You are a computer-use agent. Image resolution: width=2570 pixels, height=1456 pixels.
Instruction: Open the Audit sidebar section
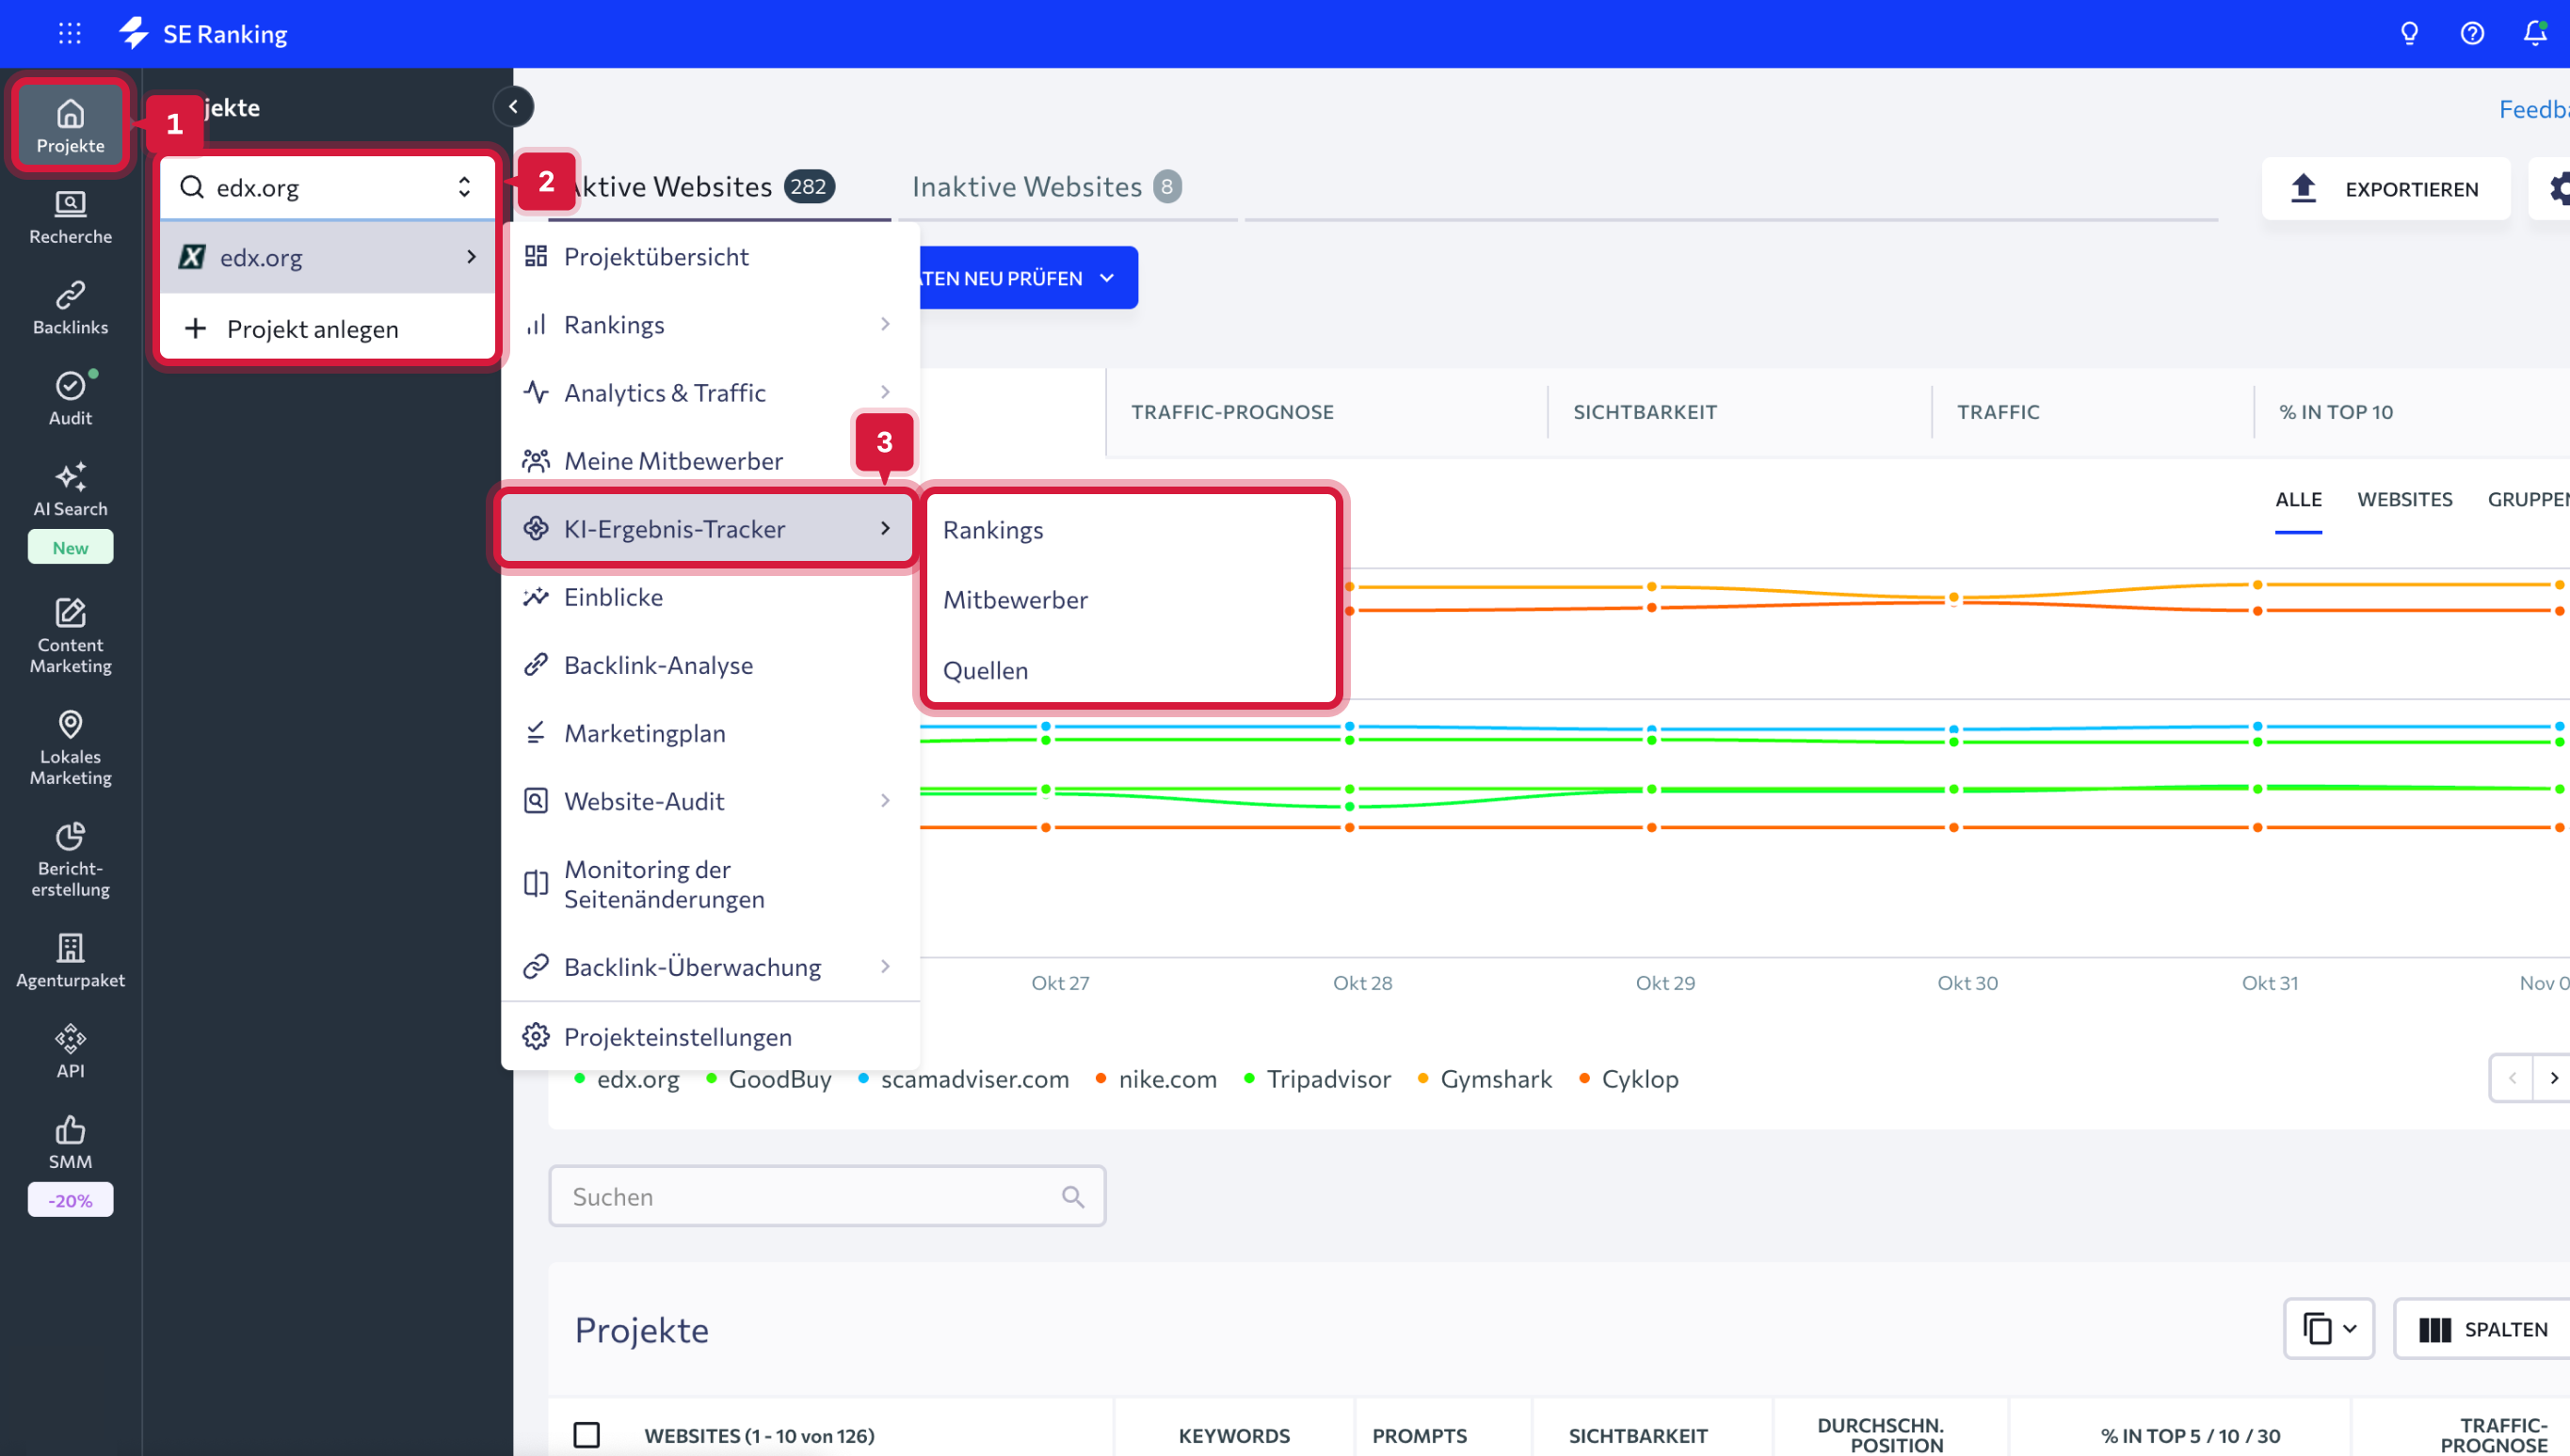70,398
